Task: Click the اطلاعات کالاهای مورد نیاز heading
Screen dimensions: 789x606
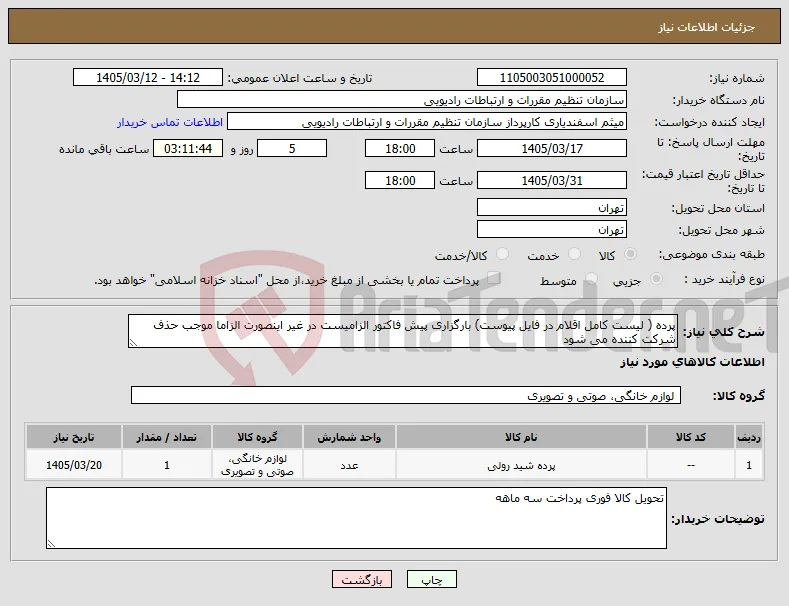Action: pyautogui.click(x=692, y=362)
